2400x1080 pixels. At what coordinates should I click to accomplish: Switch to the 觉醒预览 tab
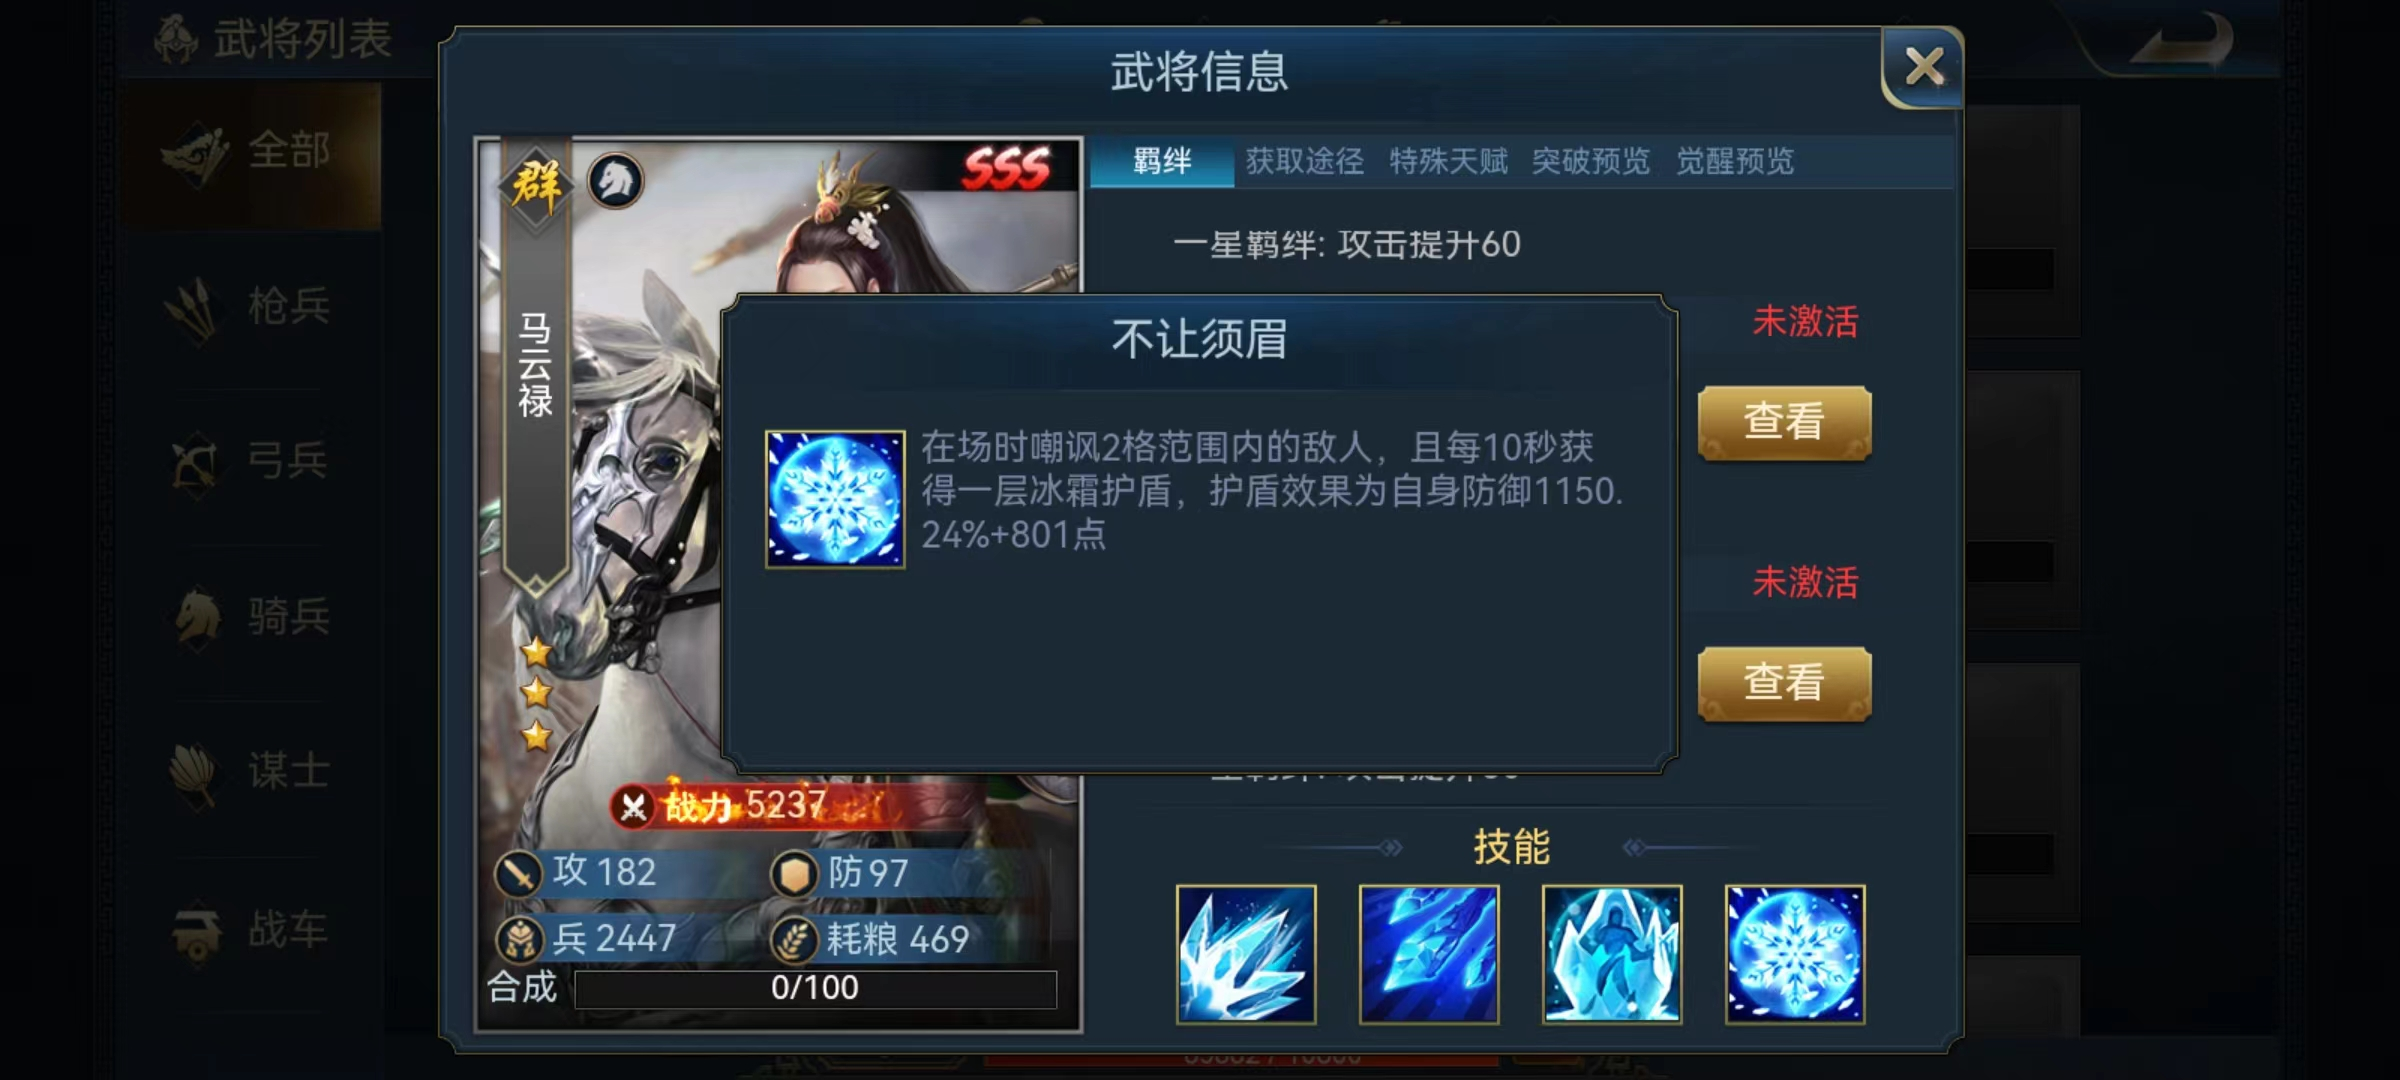click(1735, 161)
